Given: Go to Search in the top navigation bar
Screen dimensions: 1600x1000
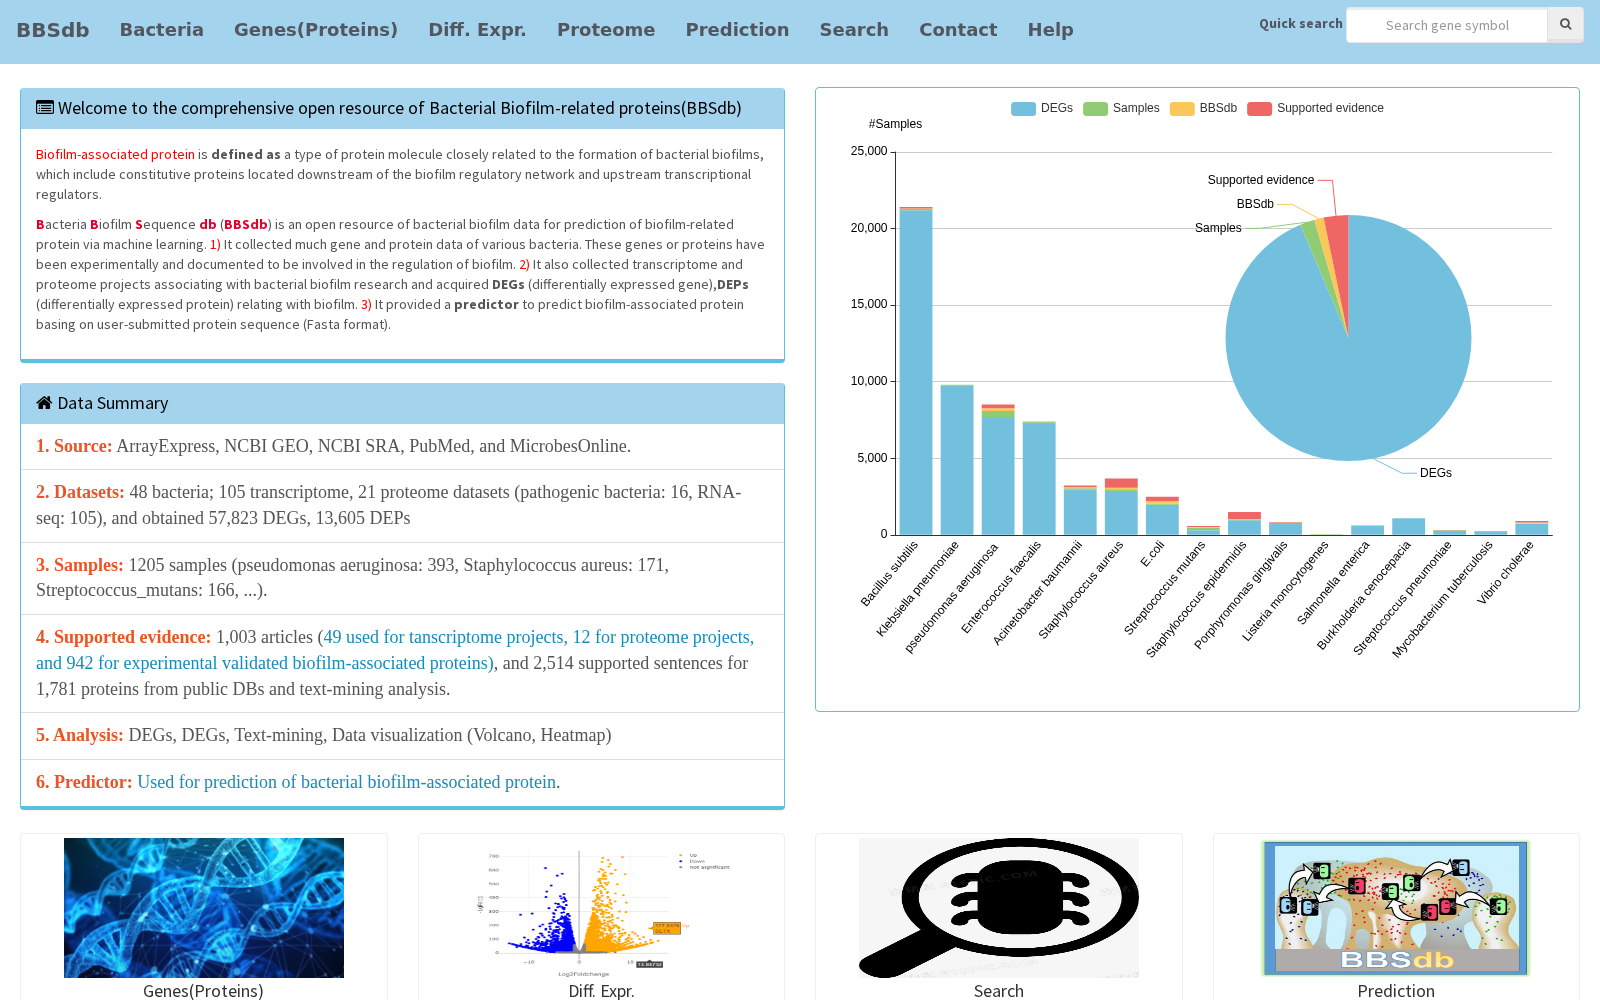Looking at the screenshot, I should pyautogui.click(x=854, y=30).
